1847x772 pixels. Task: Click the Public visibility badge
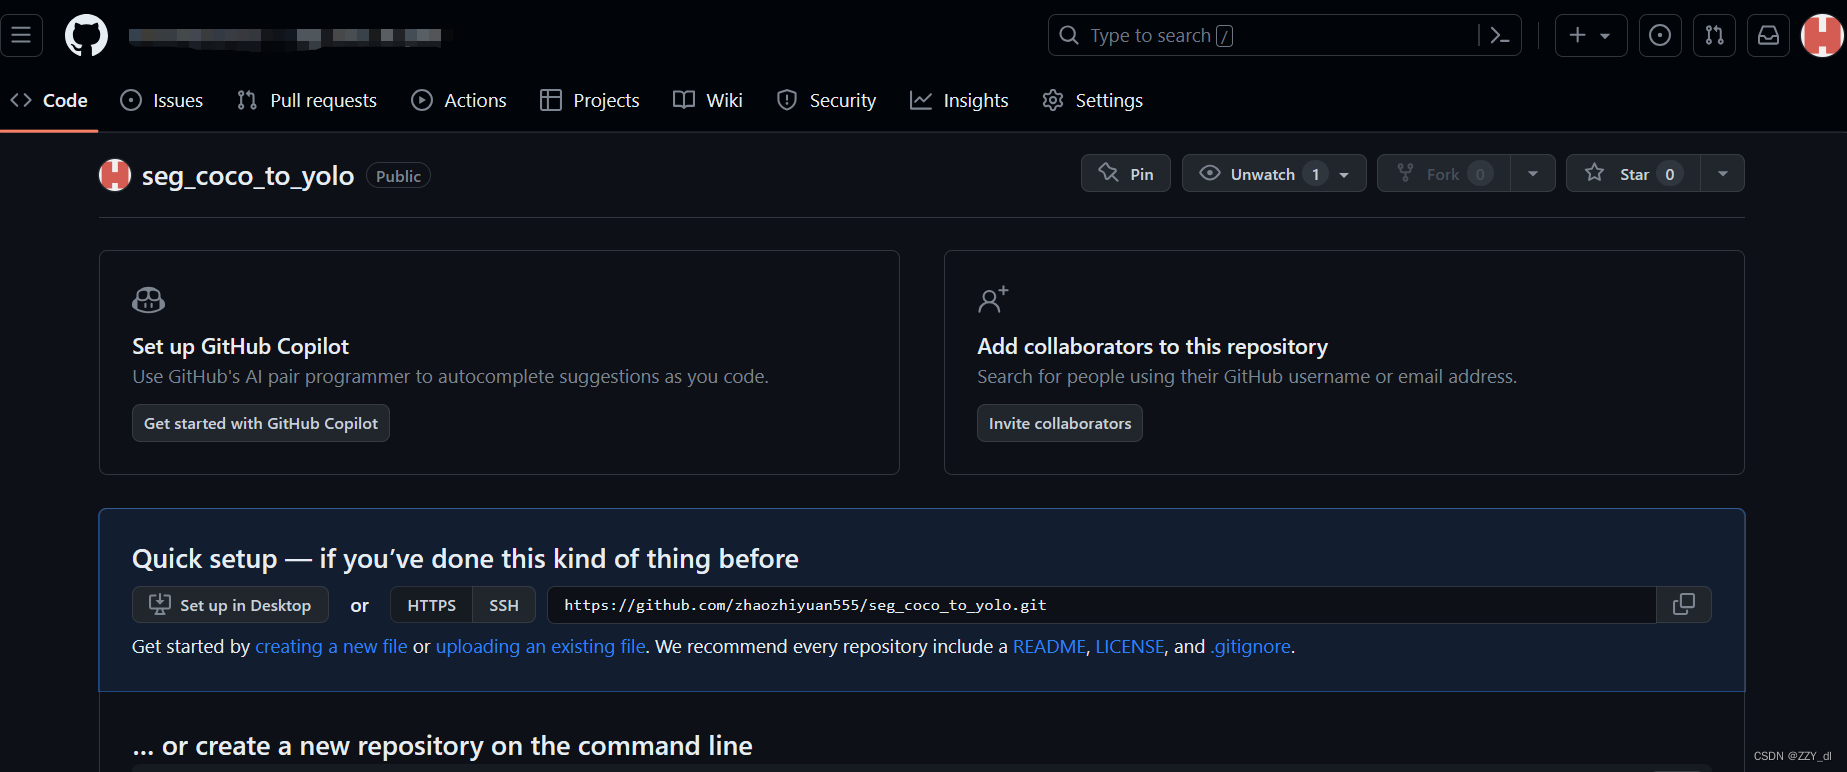pyautogui.click(x=398, y=176)
